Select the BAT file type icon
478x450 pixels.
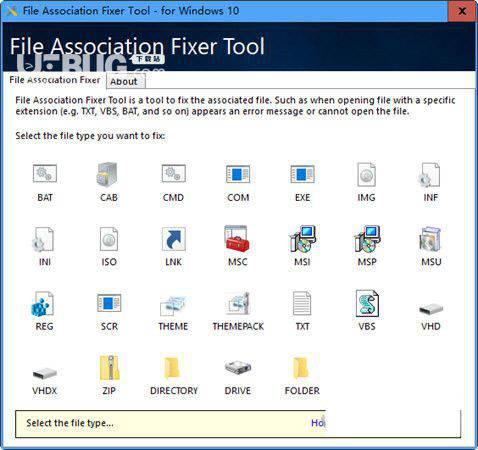click(x=45, y=174)
